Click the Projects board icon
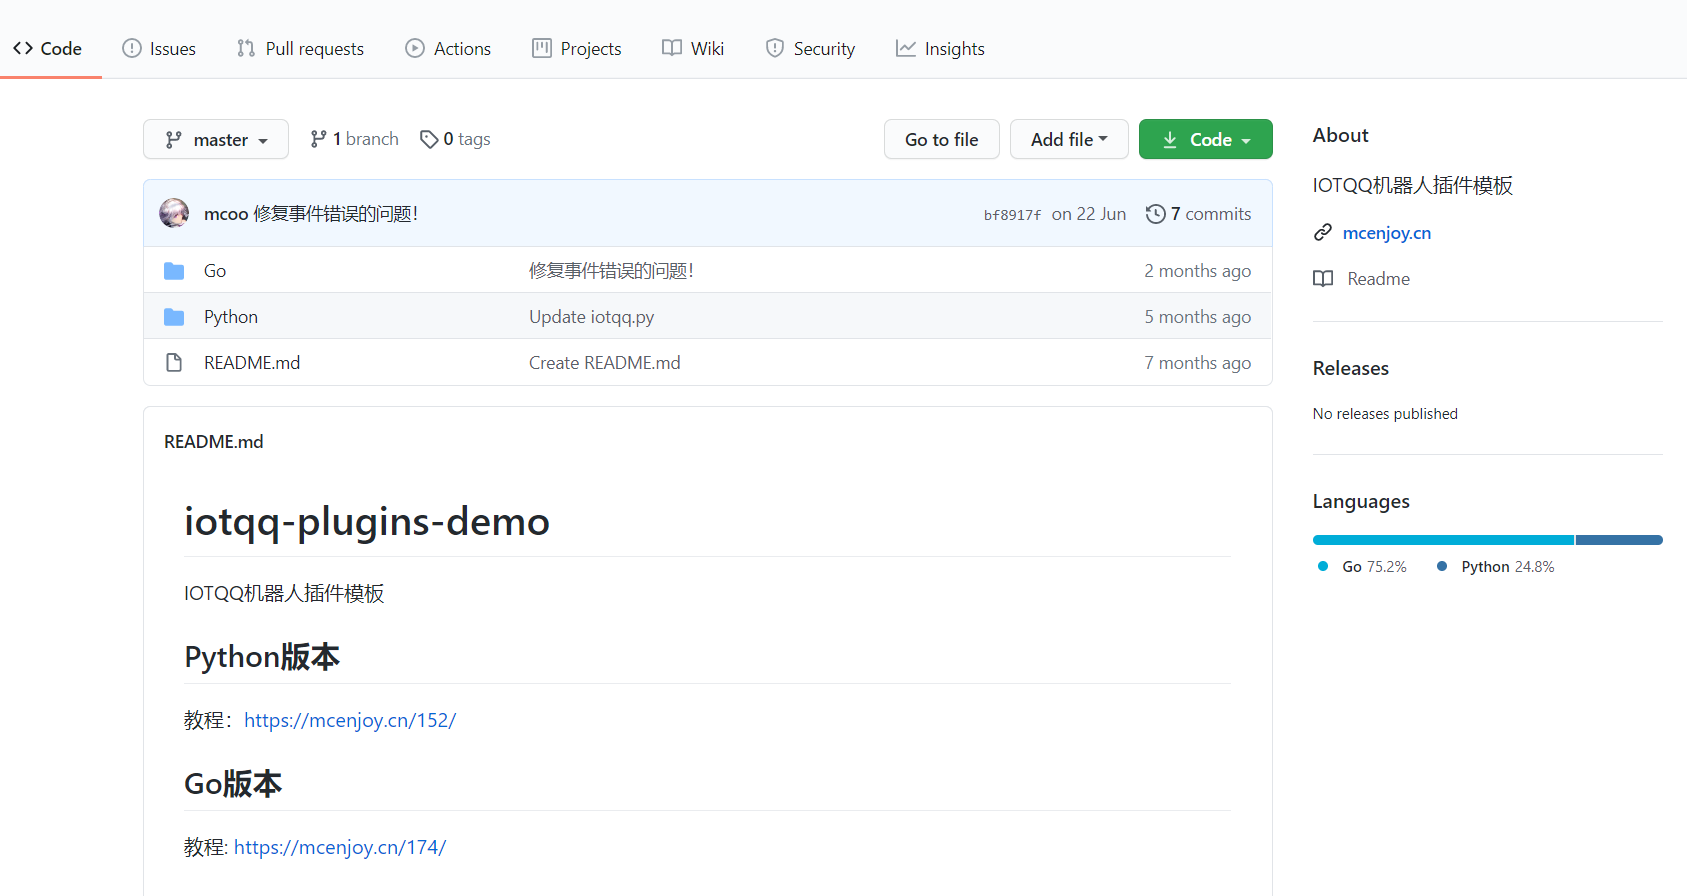This screenshot has width=1687, height=896. pos(542,48)
